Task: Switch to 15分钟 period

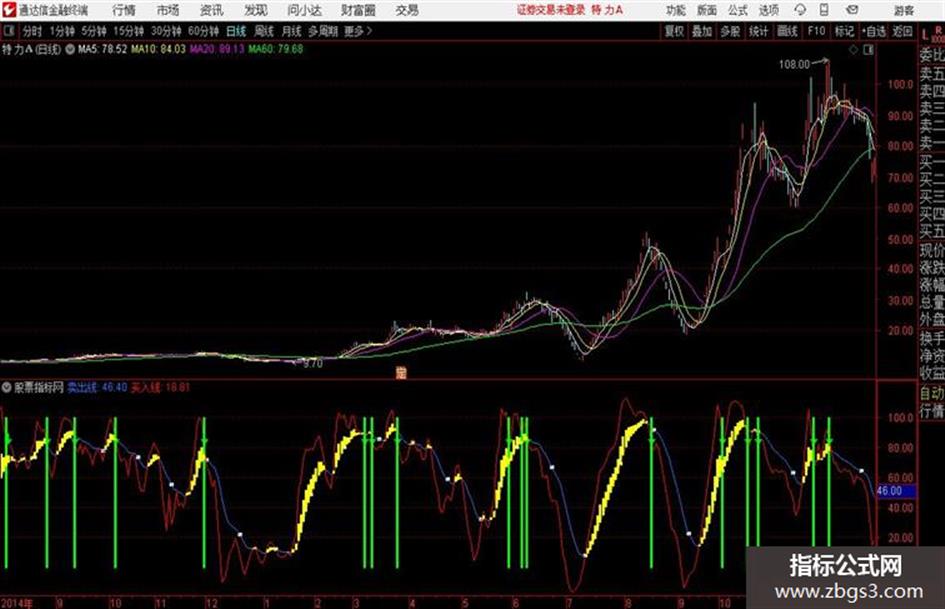Action: click(x=129, y=31)
